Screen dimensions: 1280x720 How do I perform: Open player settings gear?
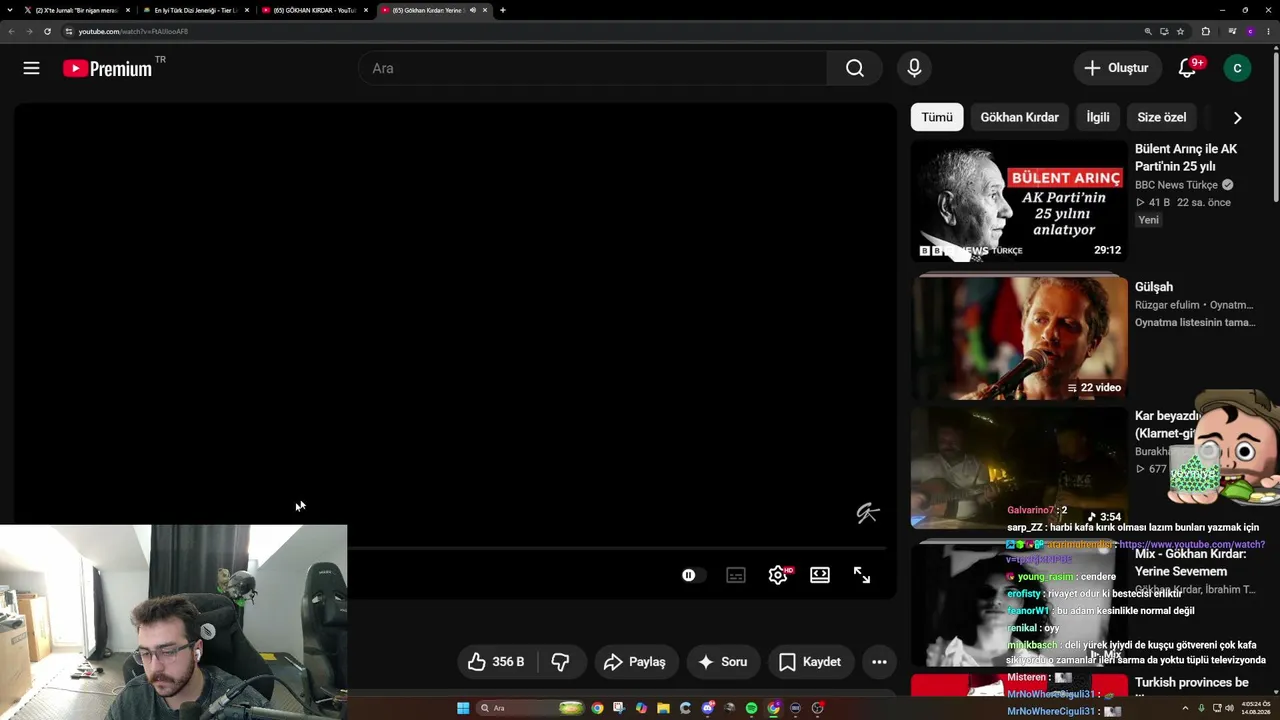(779, 575)
